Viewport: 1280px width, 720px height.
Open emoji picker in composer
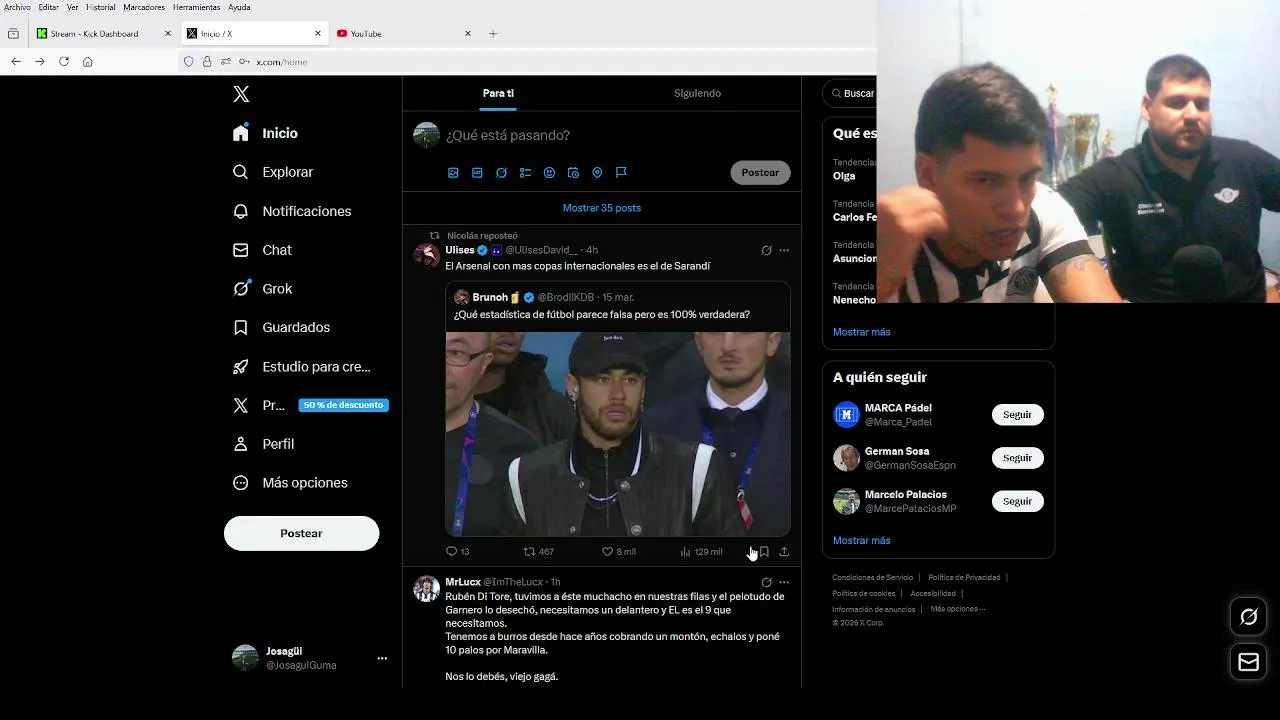point(549,173)
